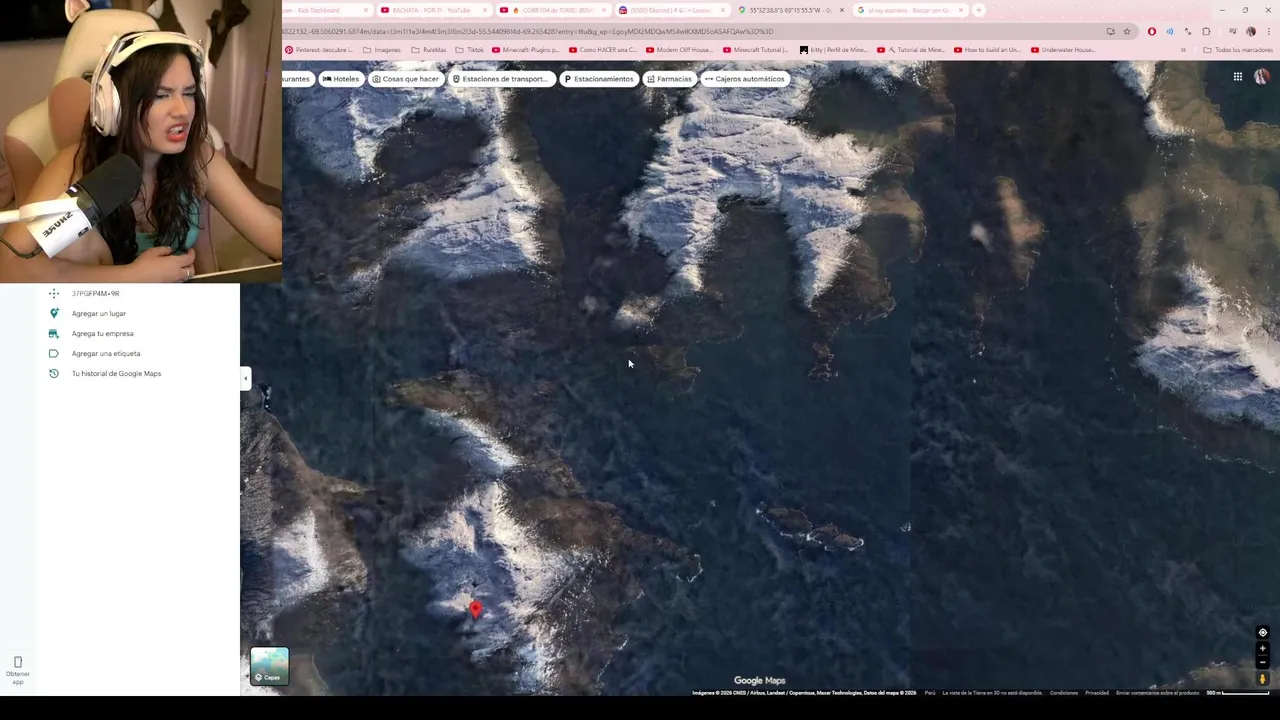Open Google account profile picture in Maps
The image size is (1280, 720).
1262,77
